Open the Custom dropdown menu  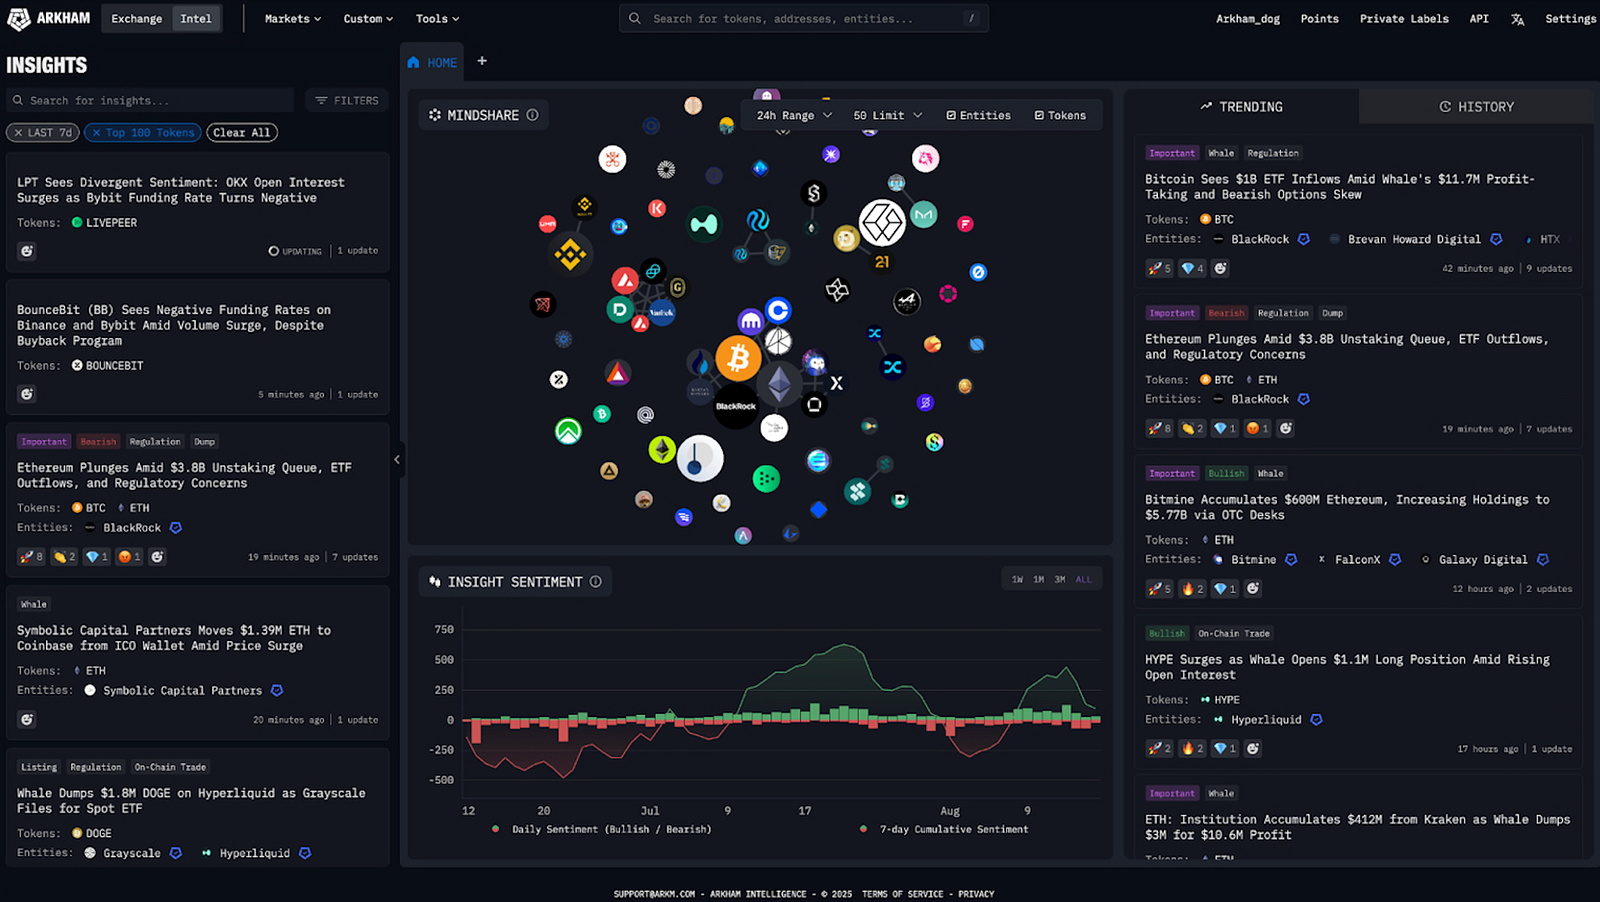368,19
